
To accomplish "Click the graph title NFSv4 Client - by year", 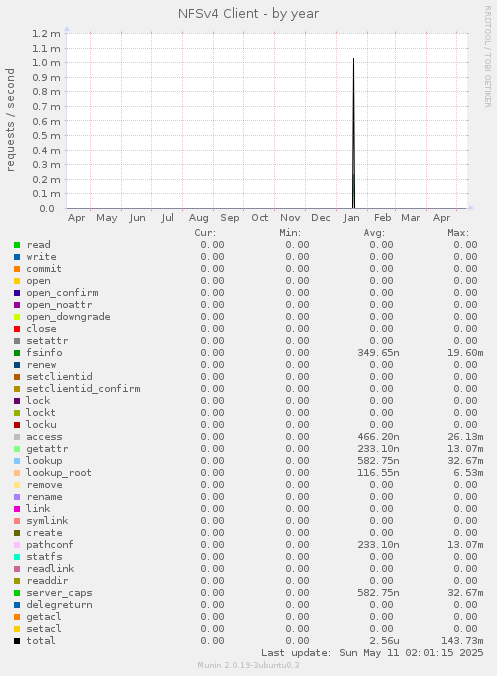I will 248,14.
